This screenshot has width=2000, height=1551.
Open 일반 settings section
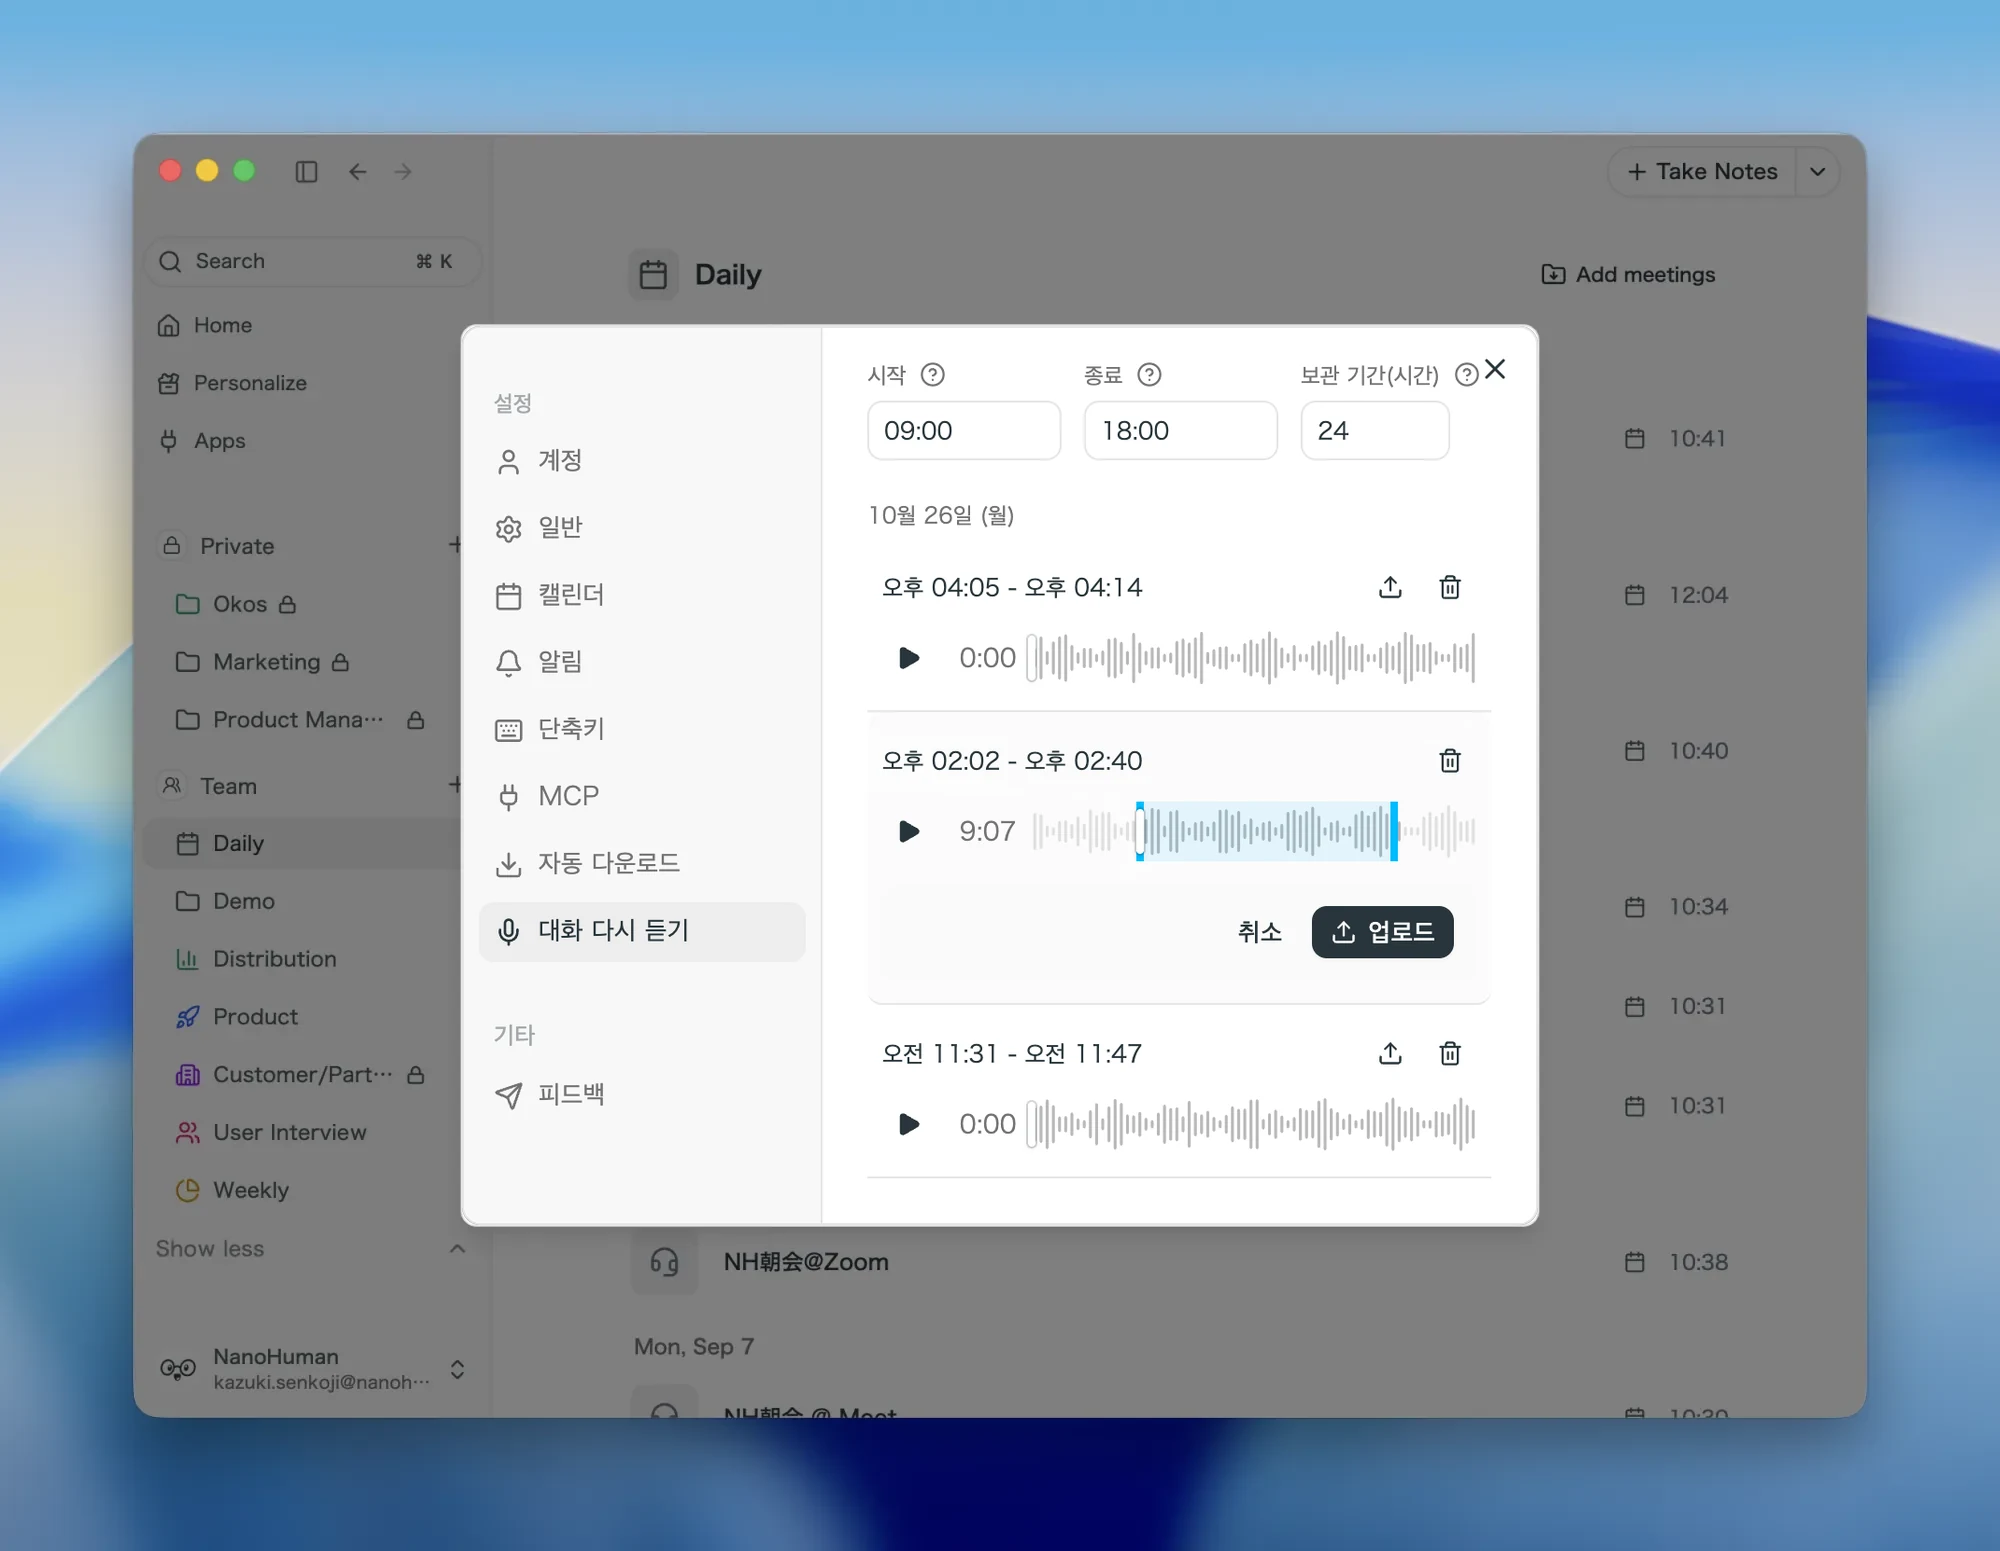click(x=642, y=528)
